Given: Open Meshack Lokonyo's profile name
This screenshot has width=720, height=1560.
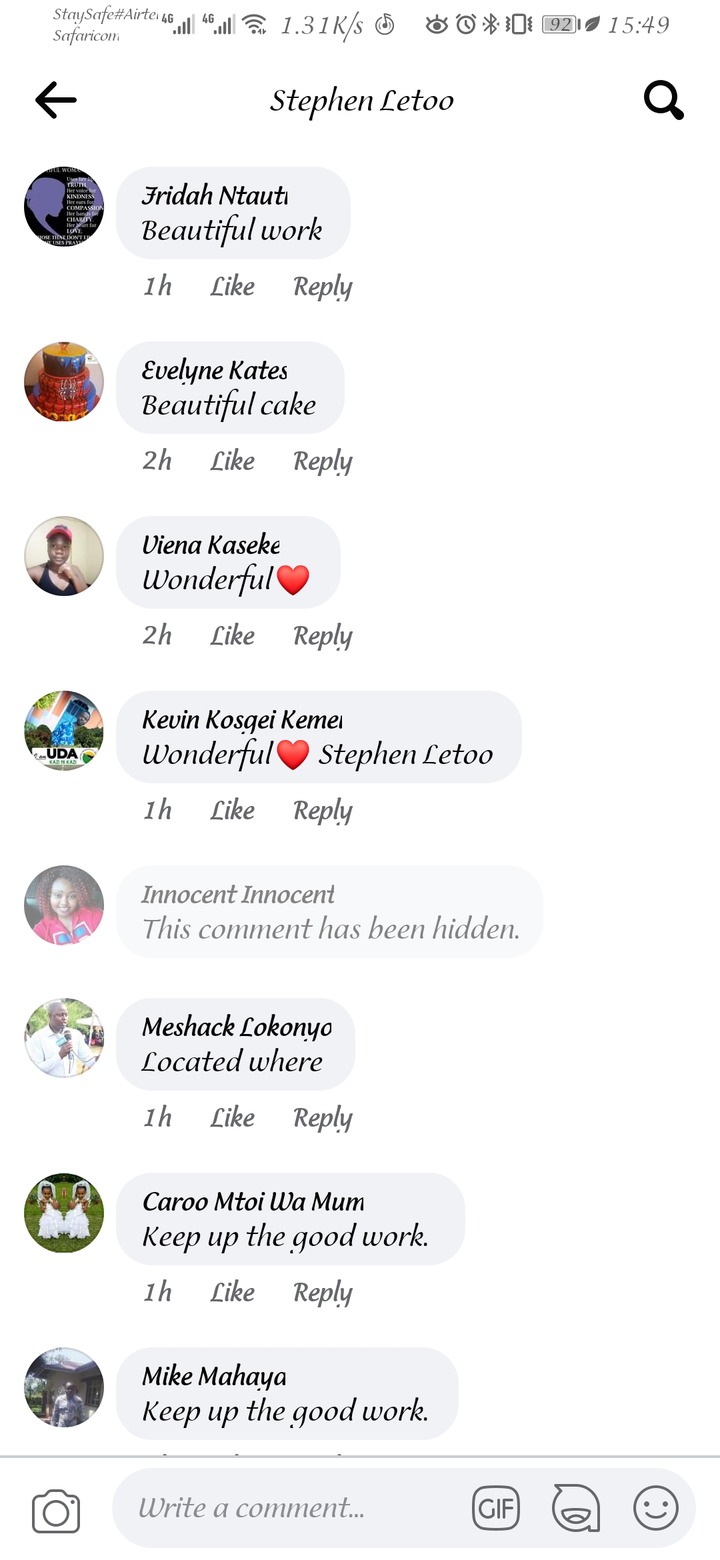Looking at the screenshot, I should tap(236, 1027).
